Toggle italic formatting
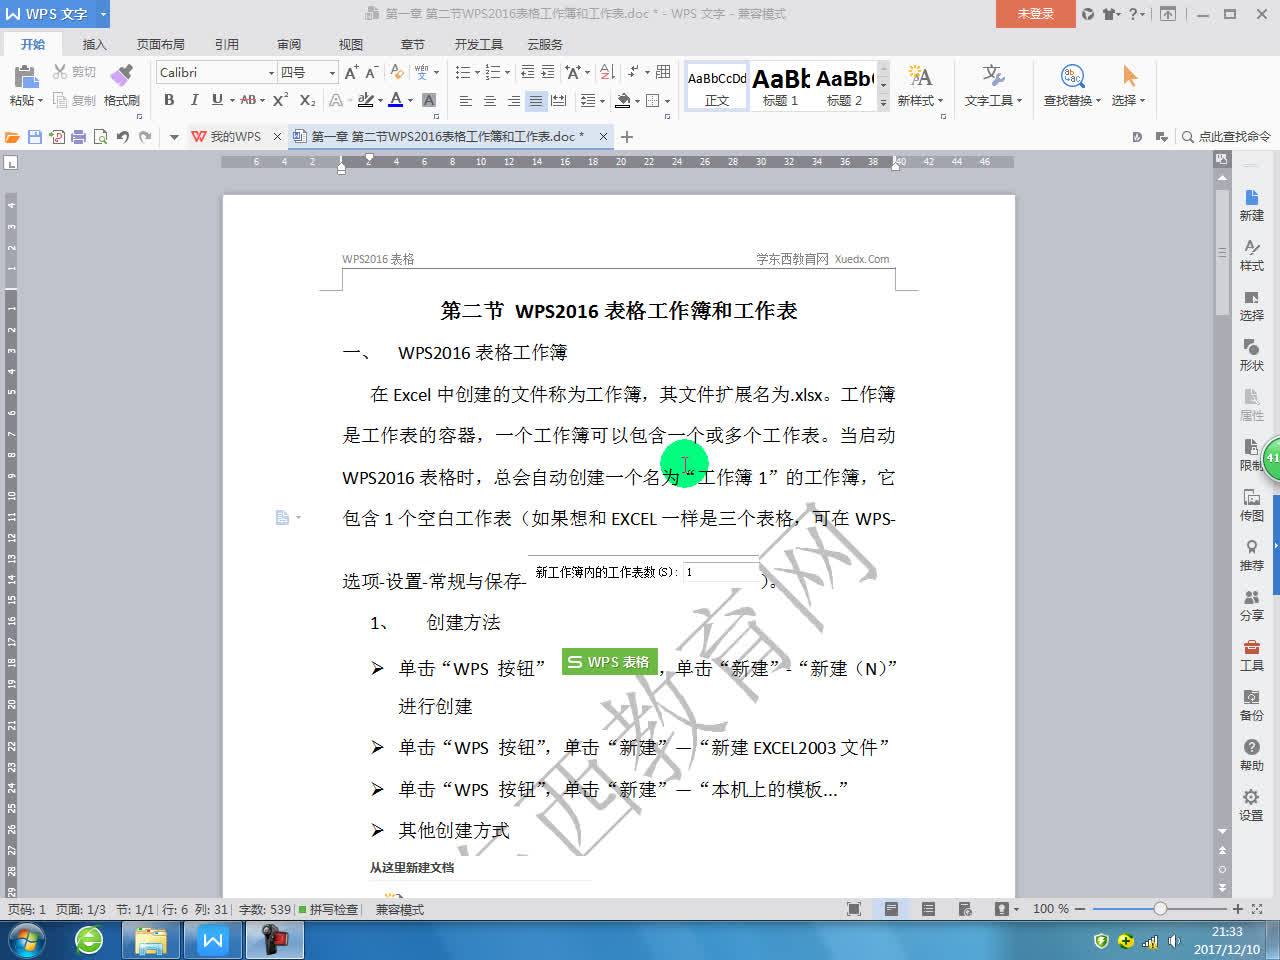 pos(194,101)
